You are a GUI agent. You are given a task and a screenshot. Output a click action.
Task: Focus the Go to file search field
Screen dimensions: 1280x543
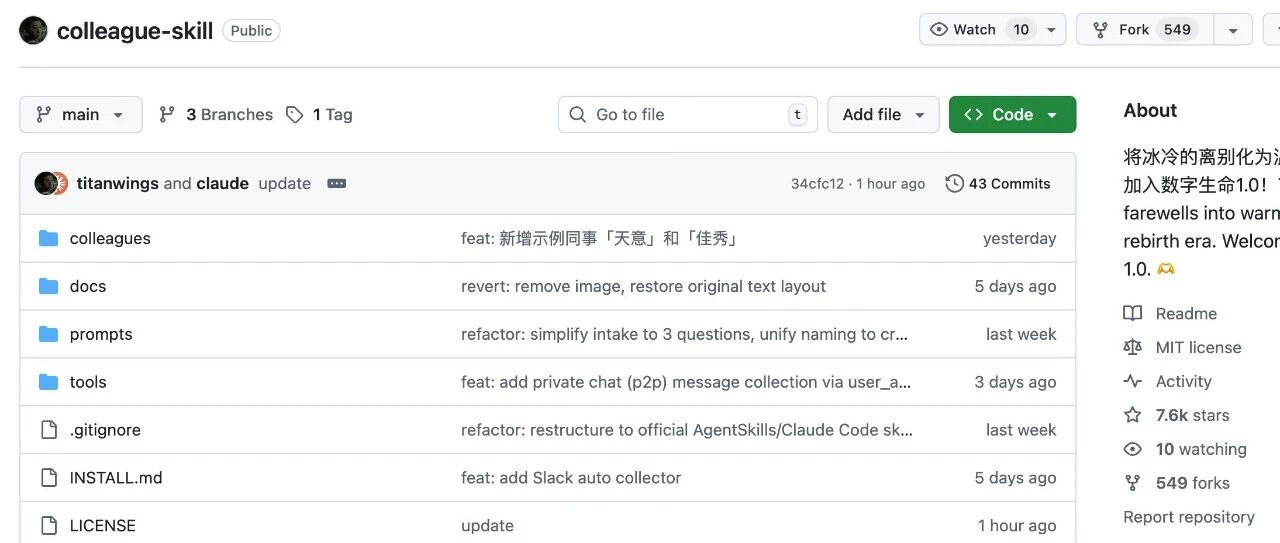[x=688, y=114]
